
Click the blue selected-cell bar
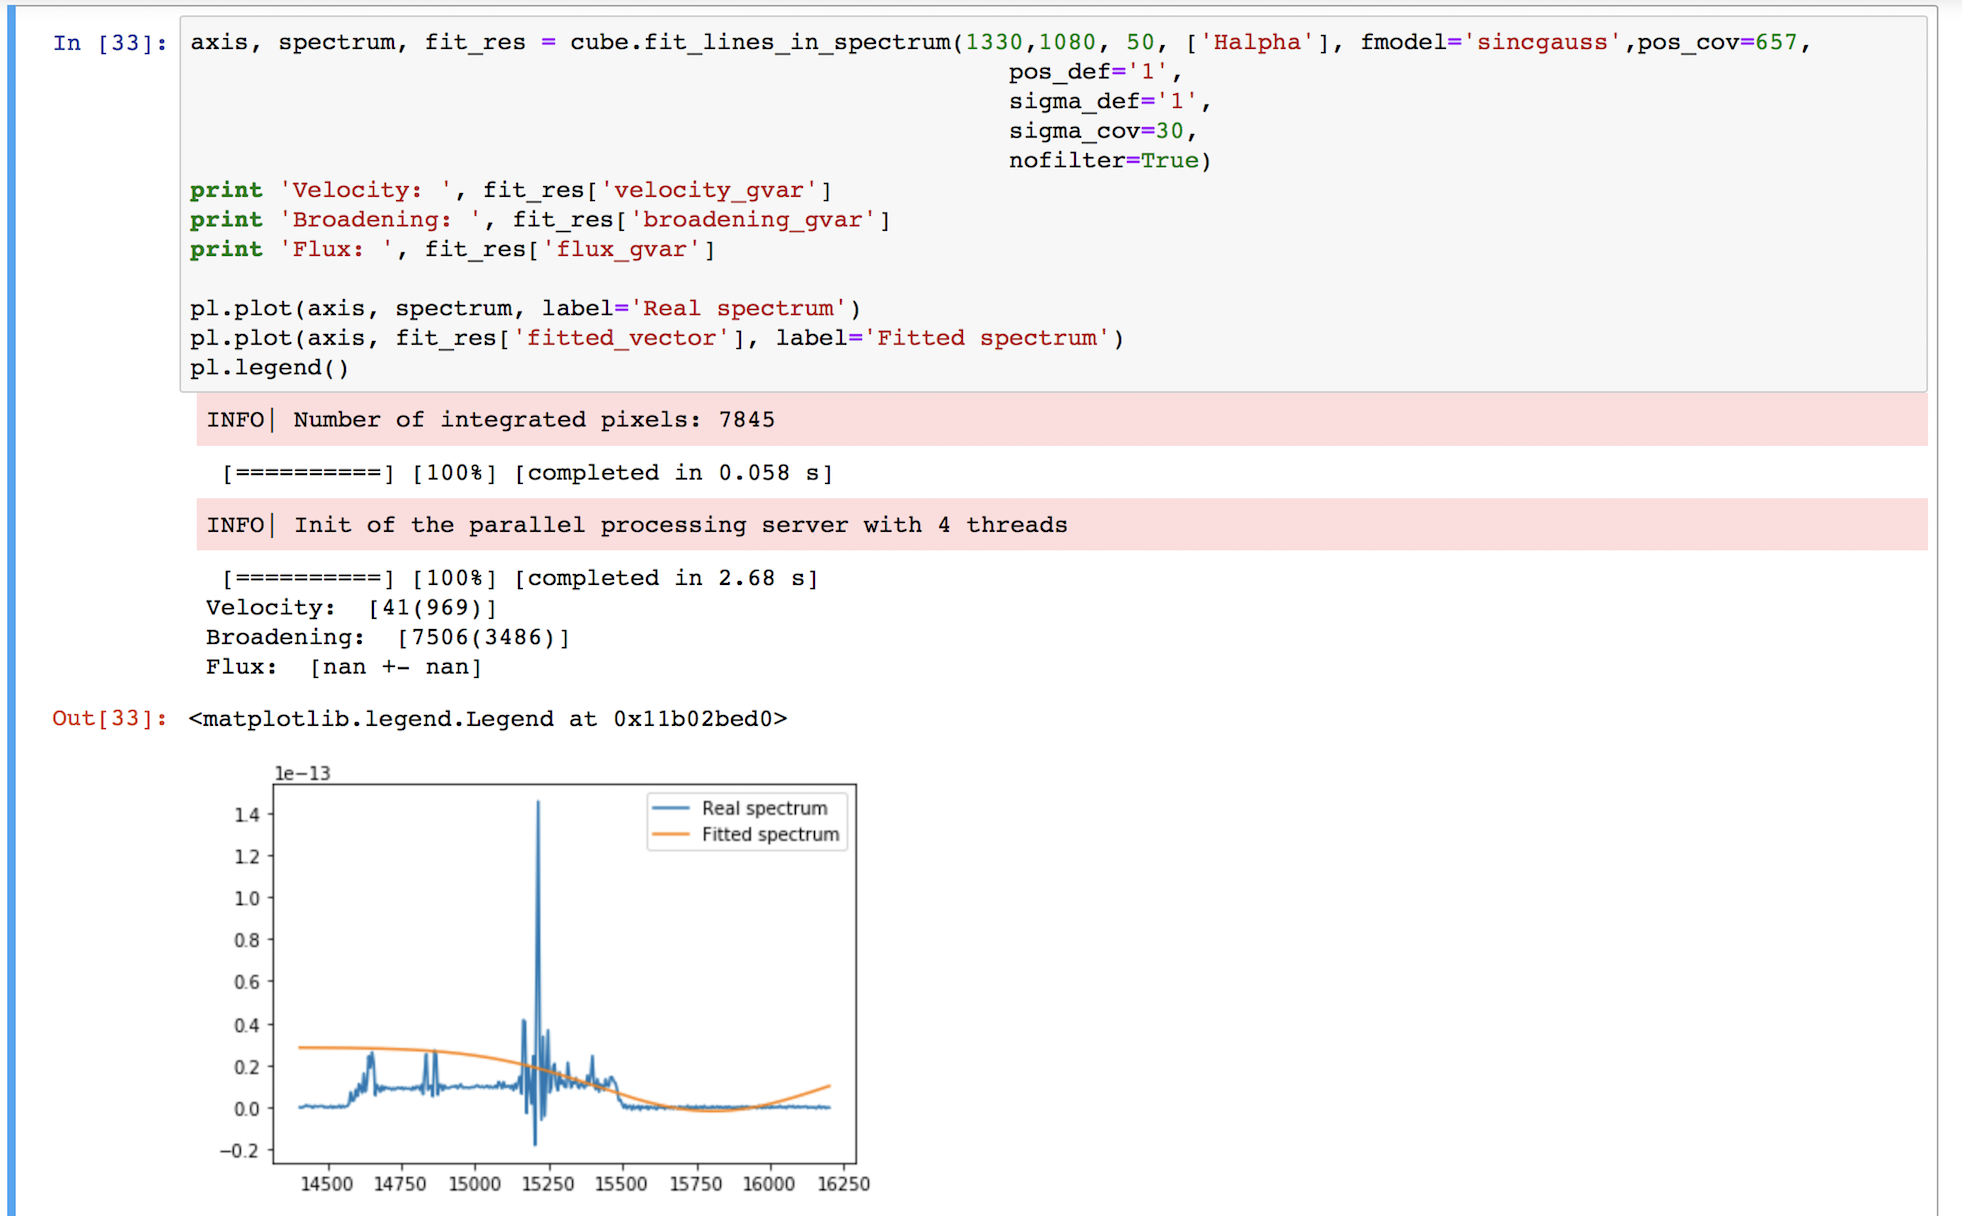[11, 610]
